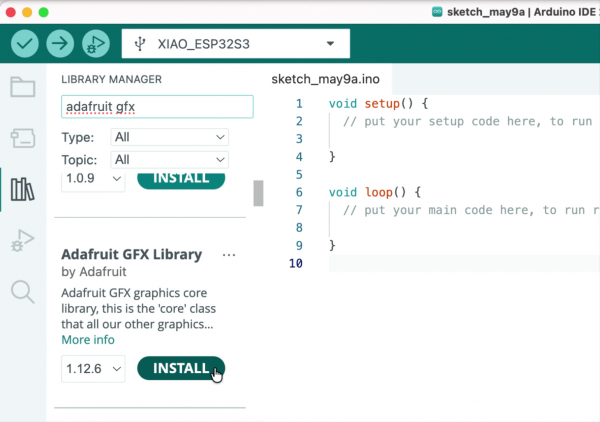Open the Boards Manager sidebar icon
The width and height of the screenshot is (600, 422).
[x=23, y=138]
